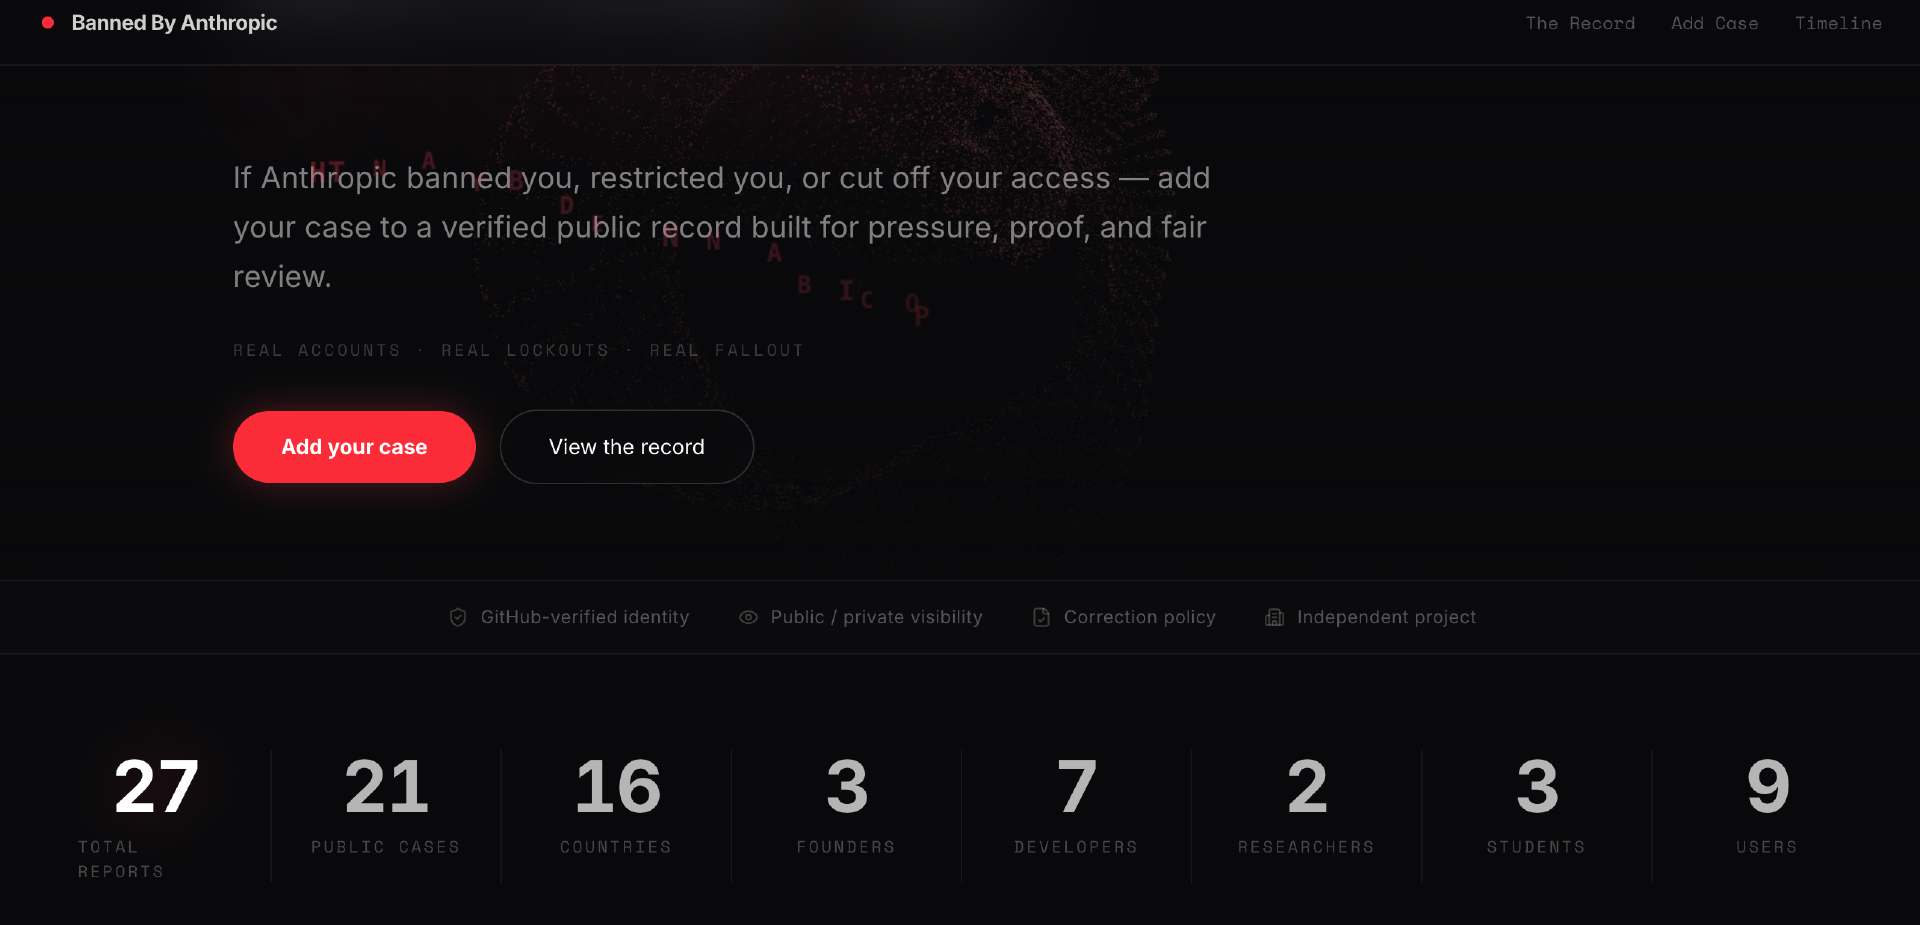
Task: Open the Timeline nav link
Action: (x=1838, y=23)
